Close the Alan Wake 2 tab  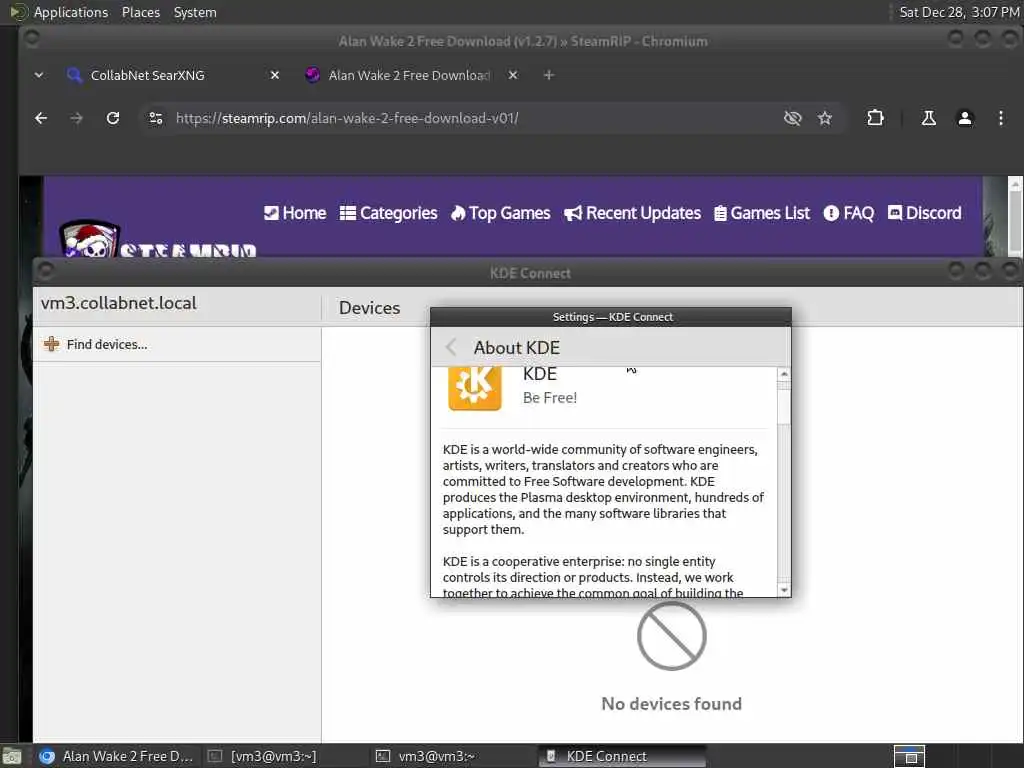pyautogui.click(x=513, y=75)
